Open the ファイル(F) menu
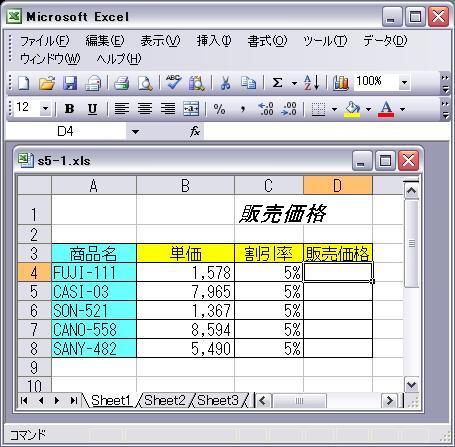Viewport: 455px width, 447px height. 45,41
